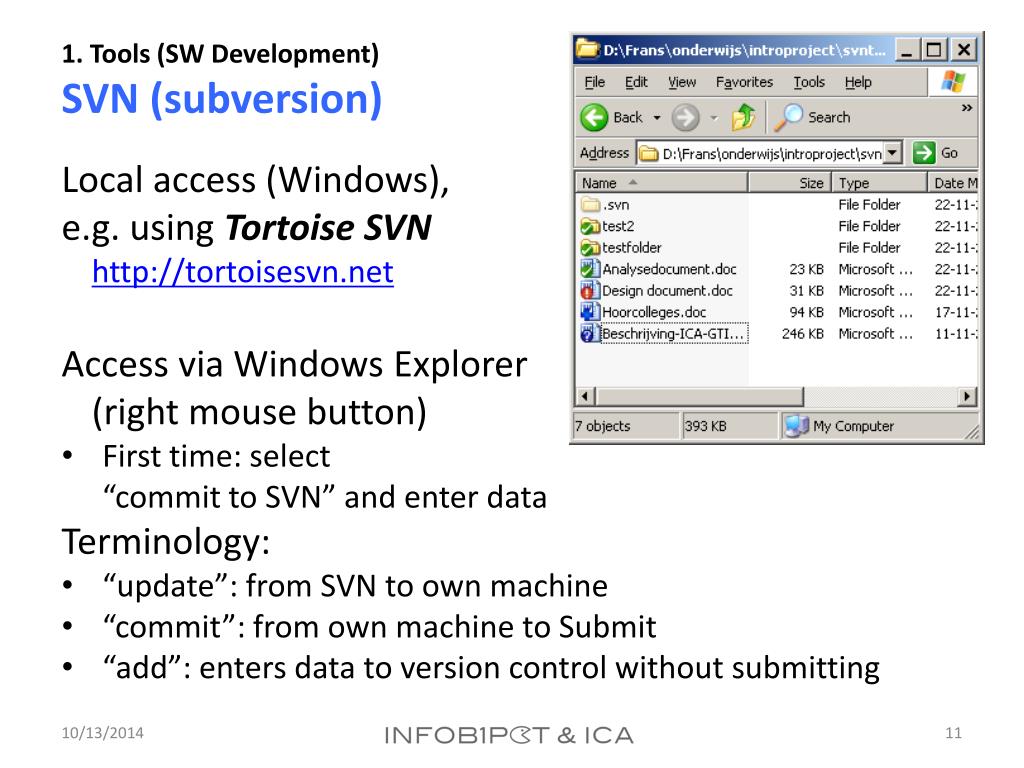Image resolution: width=1024 pixels, height=768 pixels.
Task: Click the green Back arrow icon
Action: (594, 118)
